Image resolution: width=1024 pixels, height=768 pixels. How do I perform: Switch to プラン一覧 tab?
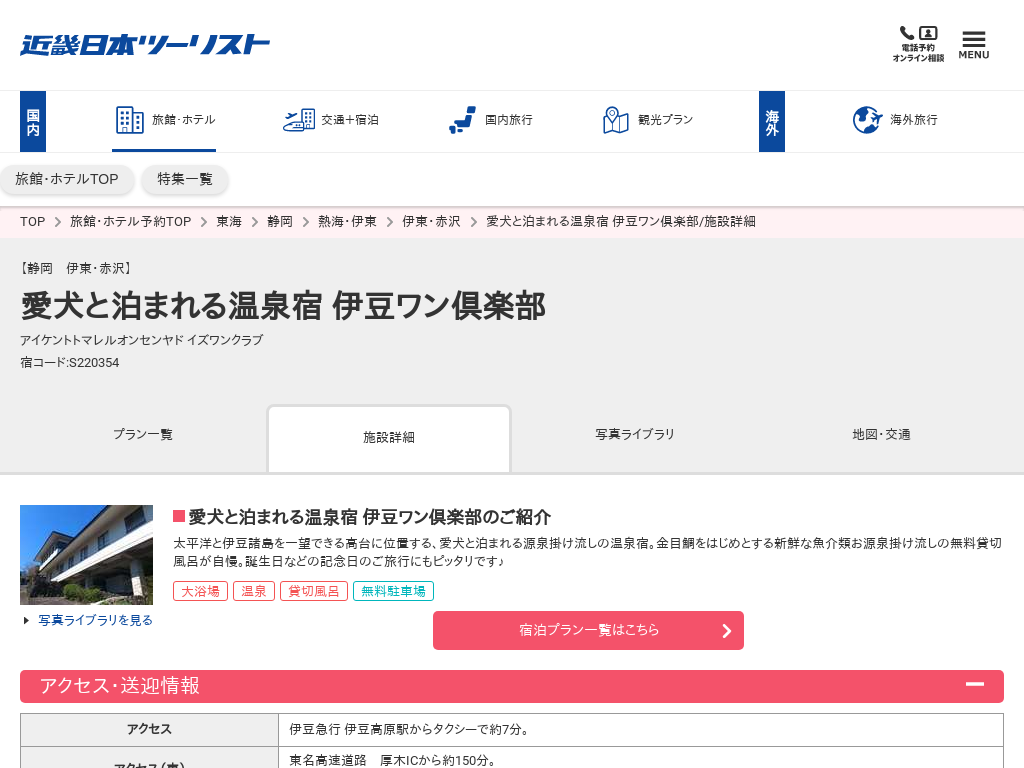coord(143,434)
